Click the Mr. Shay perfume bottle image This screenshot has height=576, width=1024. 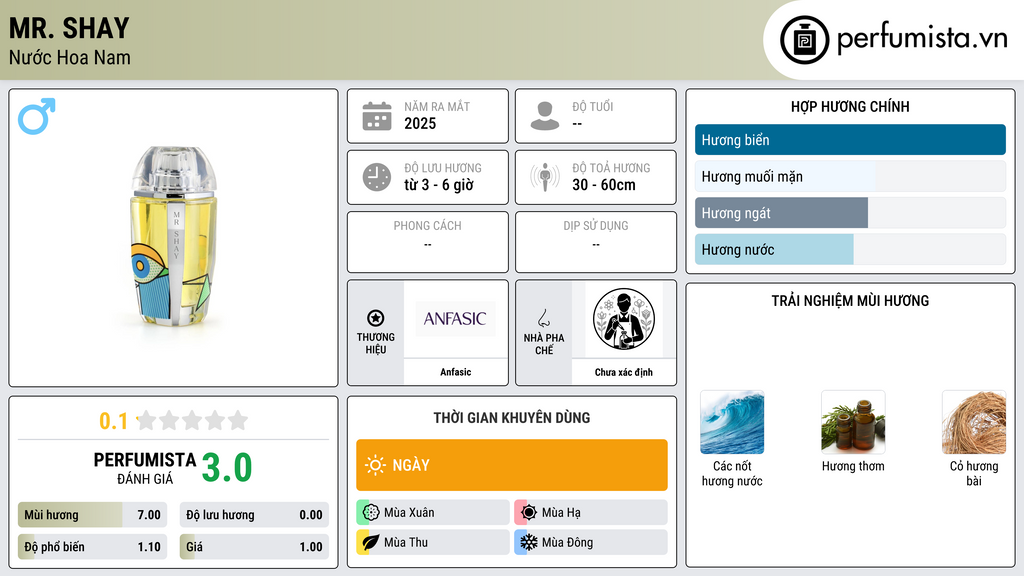tap(174, 236)
